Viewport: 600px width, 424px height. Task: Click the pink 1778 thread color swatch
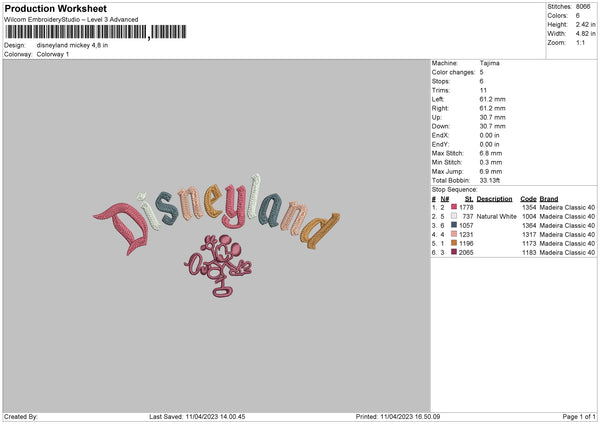point(454,207)
